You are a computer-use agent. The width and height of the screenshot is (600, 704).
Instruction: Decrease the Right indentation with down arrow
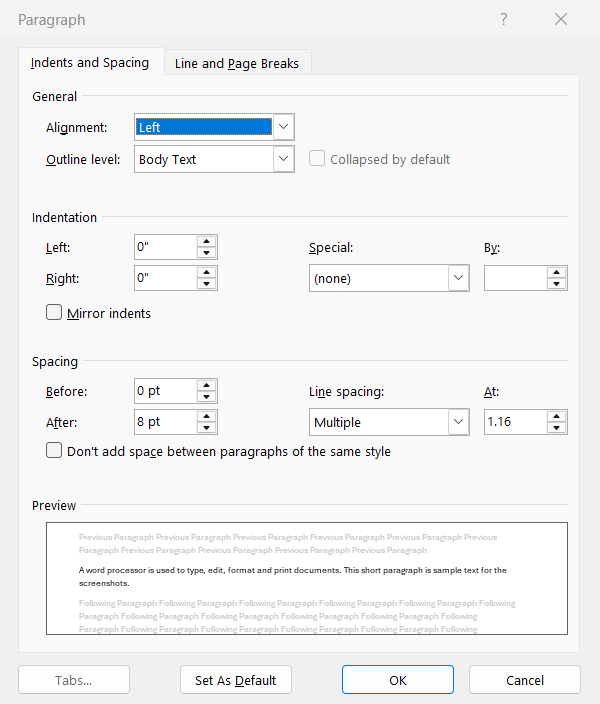(207, 284)
